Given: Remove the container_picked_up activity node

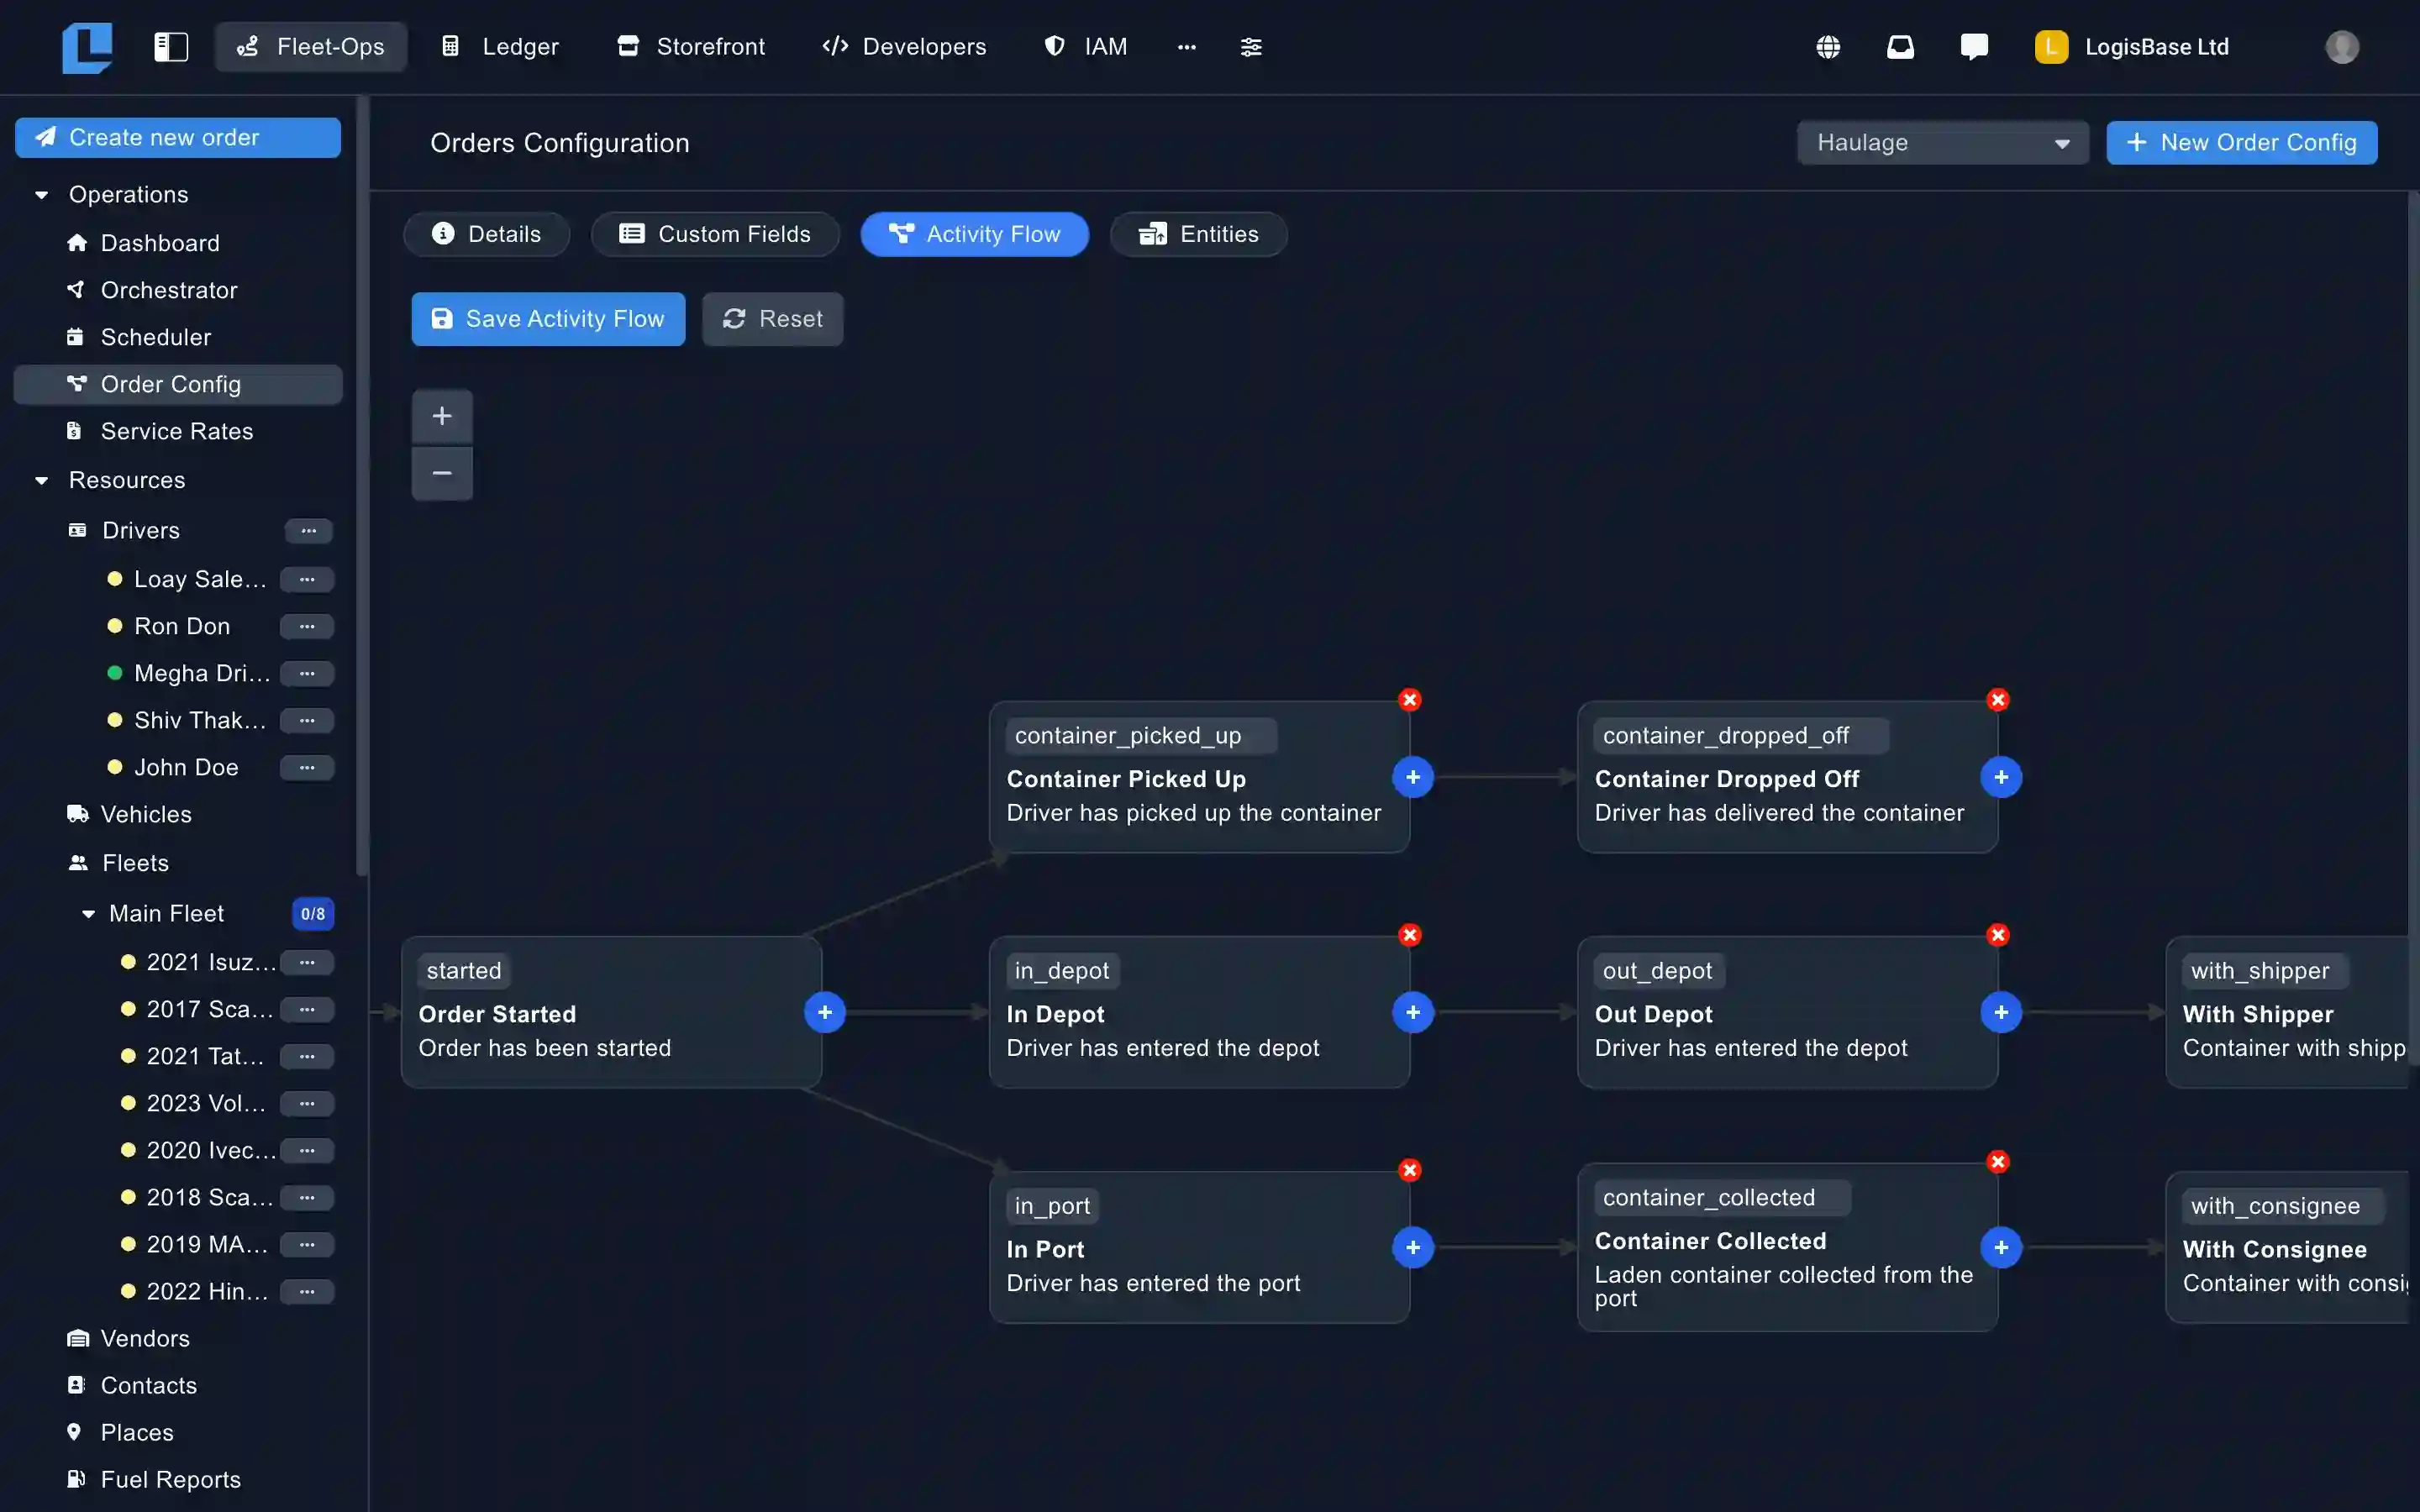Looking at the screenshot, I should coord(1410,700).
